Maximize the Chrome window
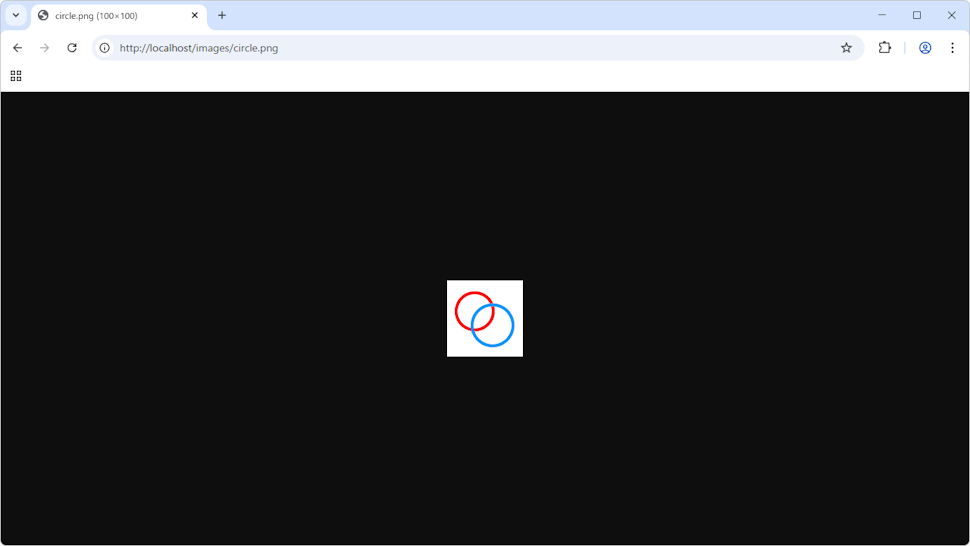The image size is (970, 546). click(x=917, y=15)
